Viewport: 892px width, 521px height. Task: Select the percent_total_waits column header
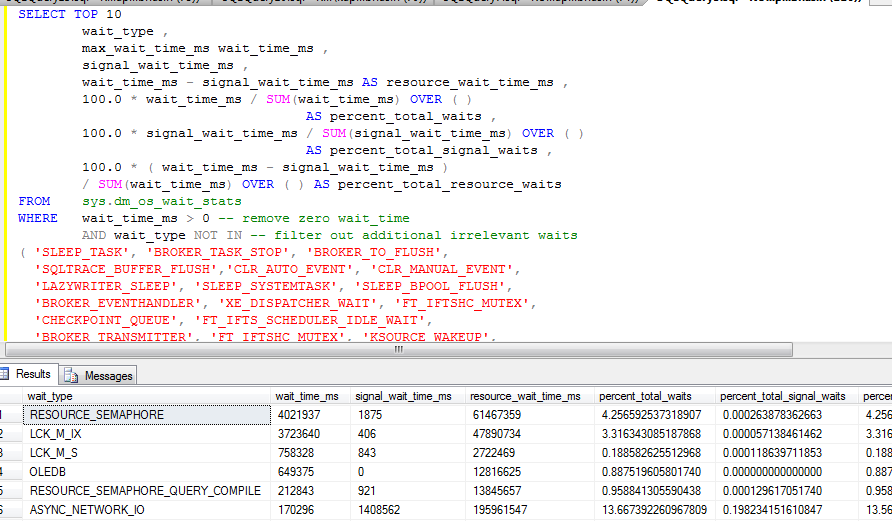[x=654, y=396]
